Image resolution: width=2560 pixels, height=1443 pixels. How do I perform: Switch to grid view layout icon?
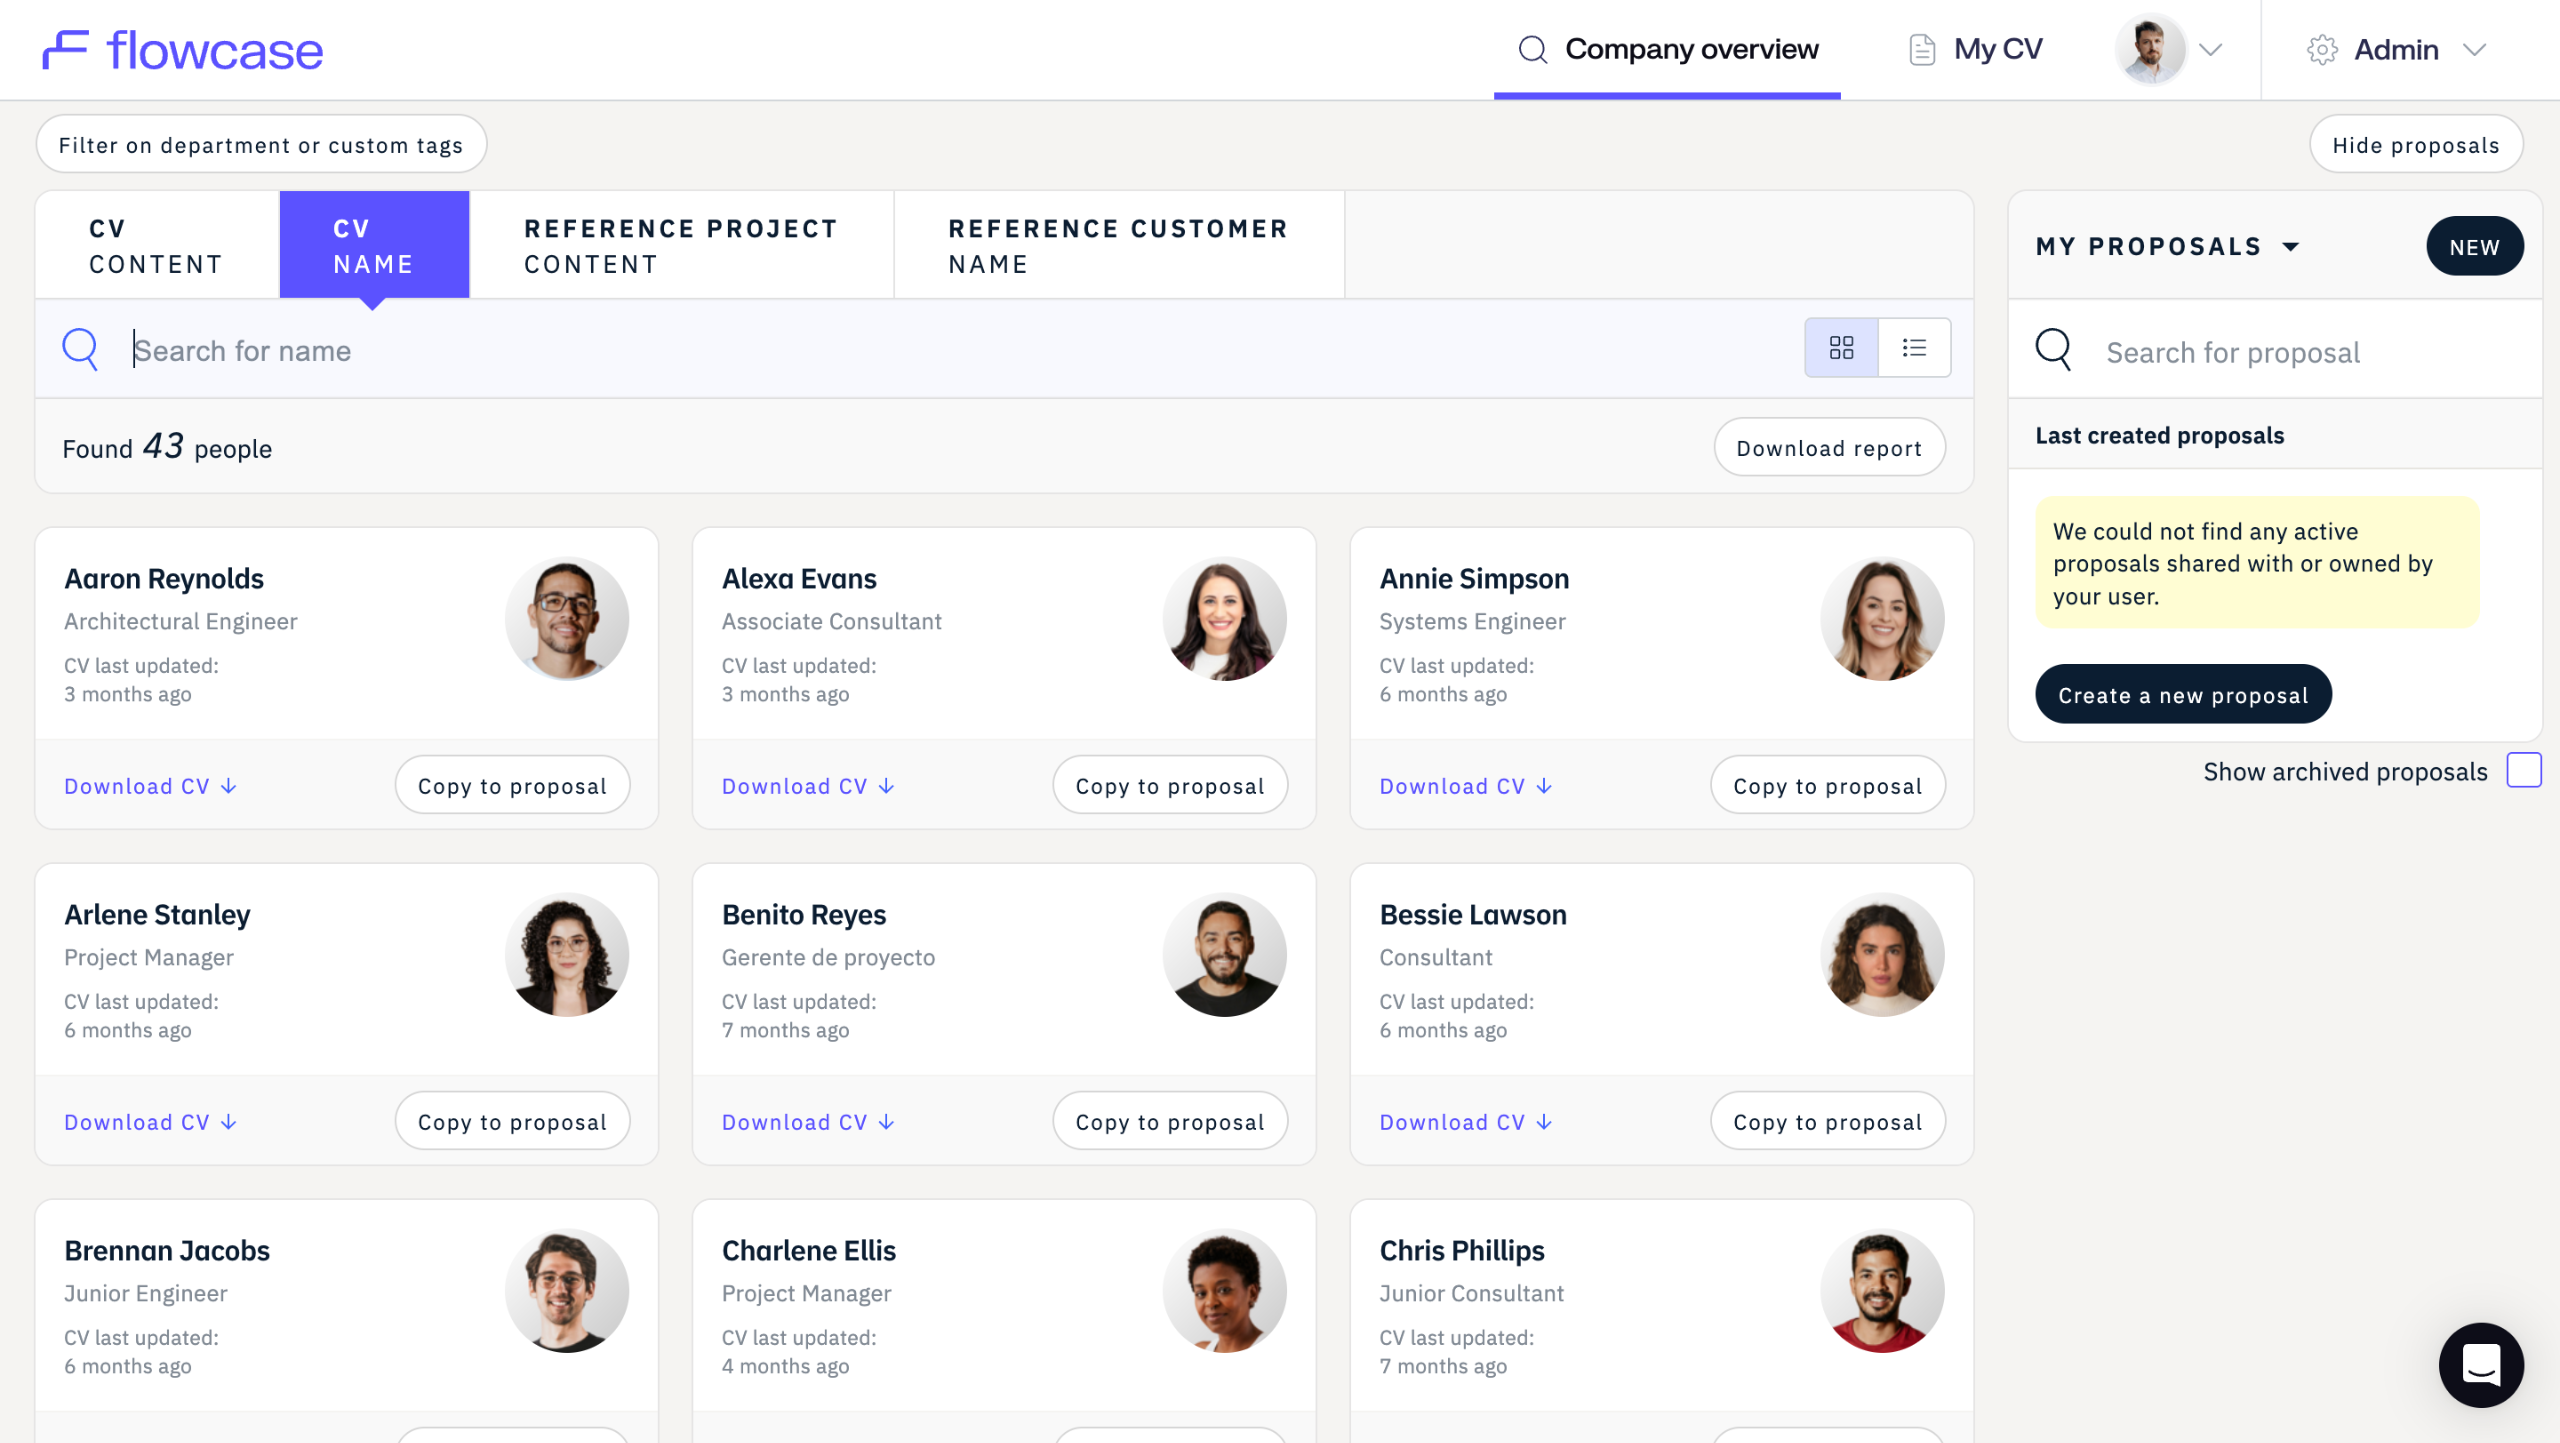pyautogui.click(x=1841, y=348)
